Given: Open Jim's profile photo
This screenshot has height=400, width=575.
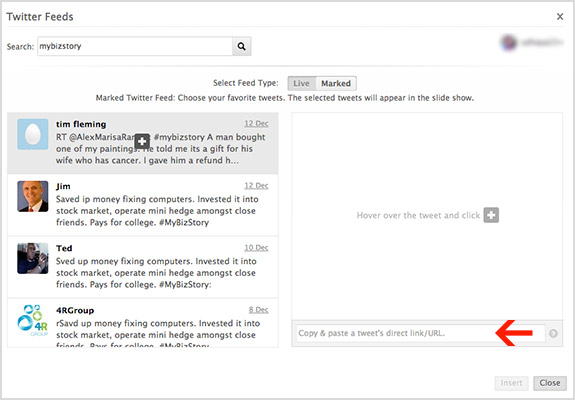Looking at the screenshot, I should point(33,196).
